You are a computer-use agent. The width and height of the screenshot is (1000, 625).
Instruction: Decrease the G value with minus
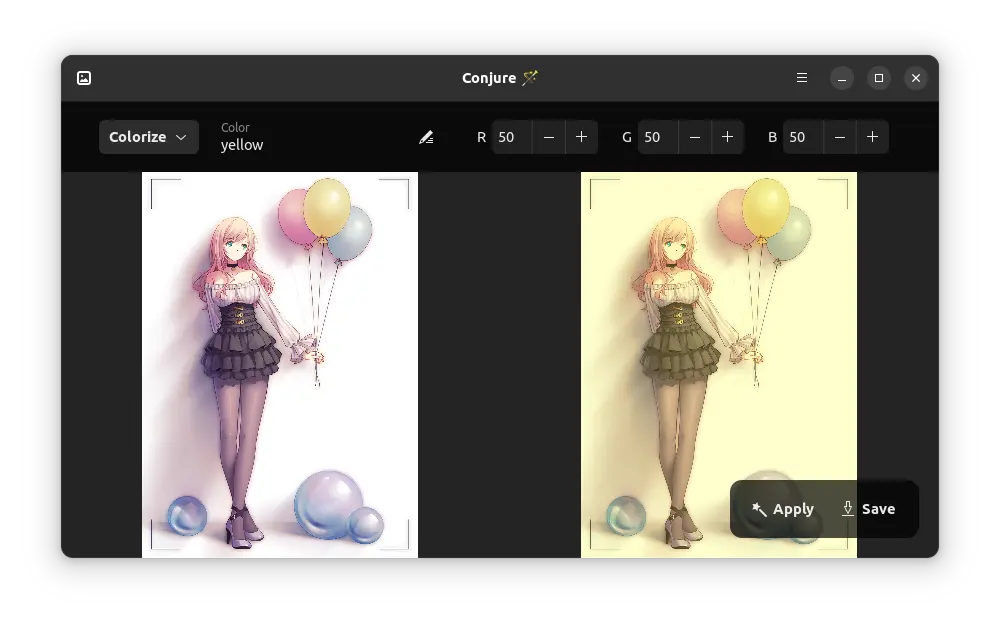[695, 137]
